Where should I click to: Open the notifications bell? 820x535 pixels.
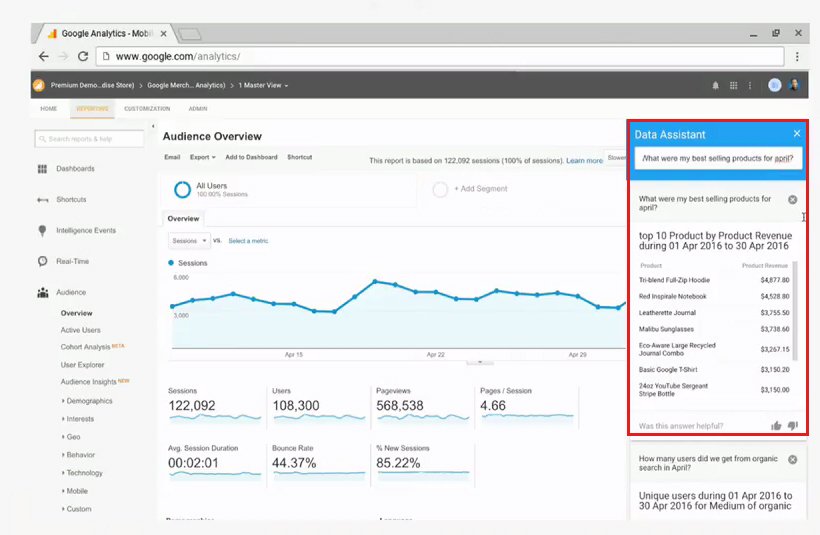pyautogui.click(x=715, y=85)
